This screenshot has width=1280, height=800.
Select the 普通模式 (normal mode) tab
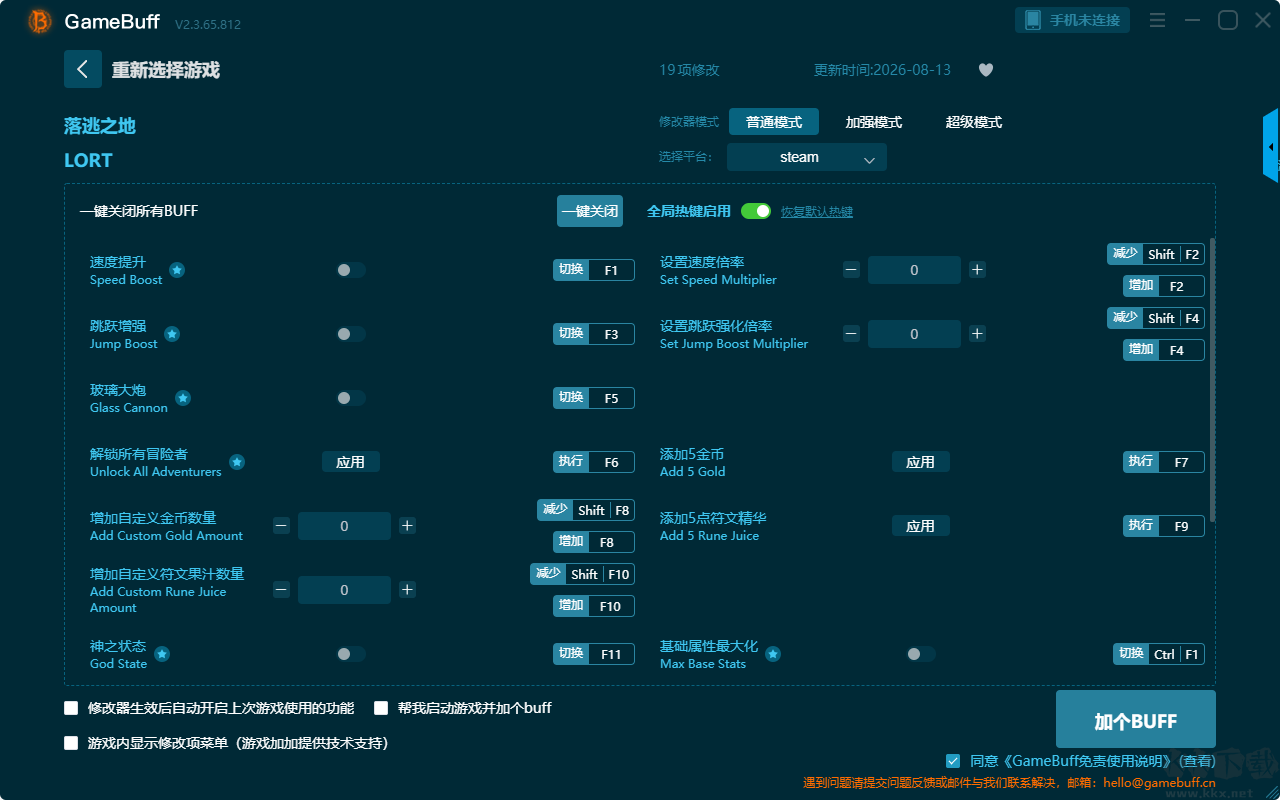774,122
